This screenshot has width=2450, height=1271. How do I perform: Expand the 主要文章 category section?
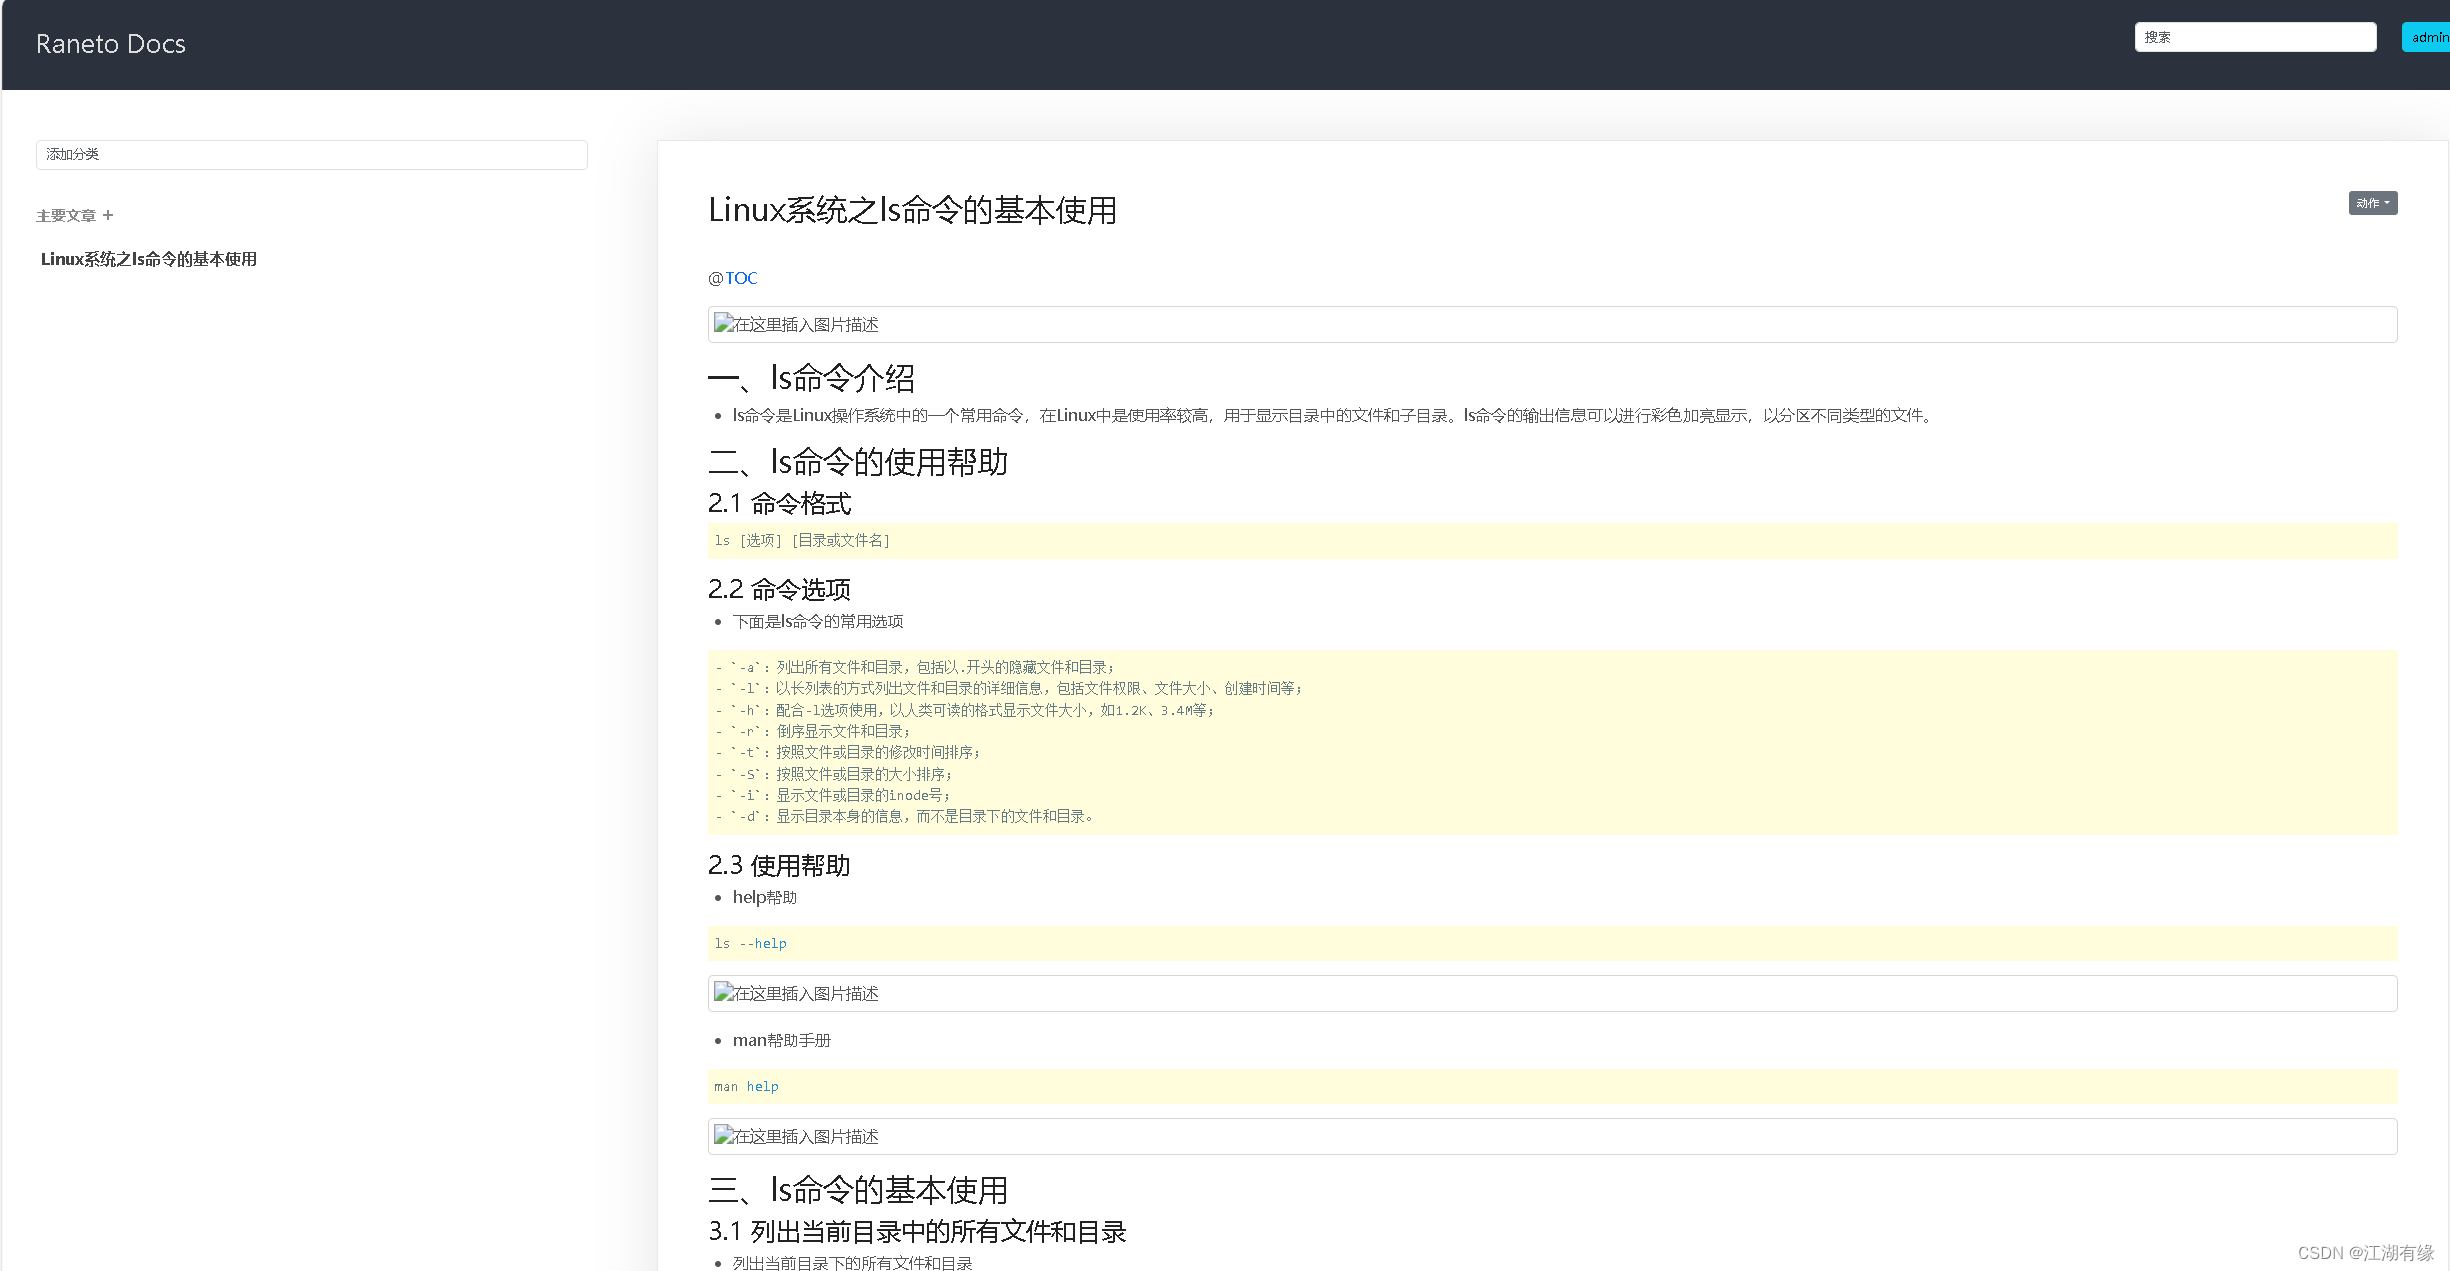pyautogui.click(x=67, y=215)
